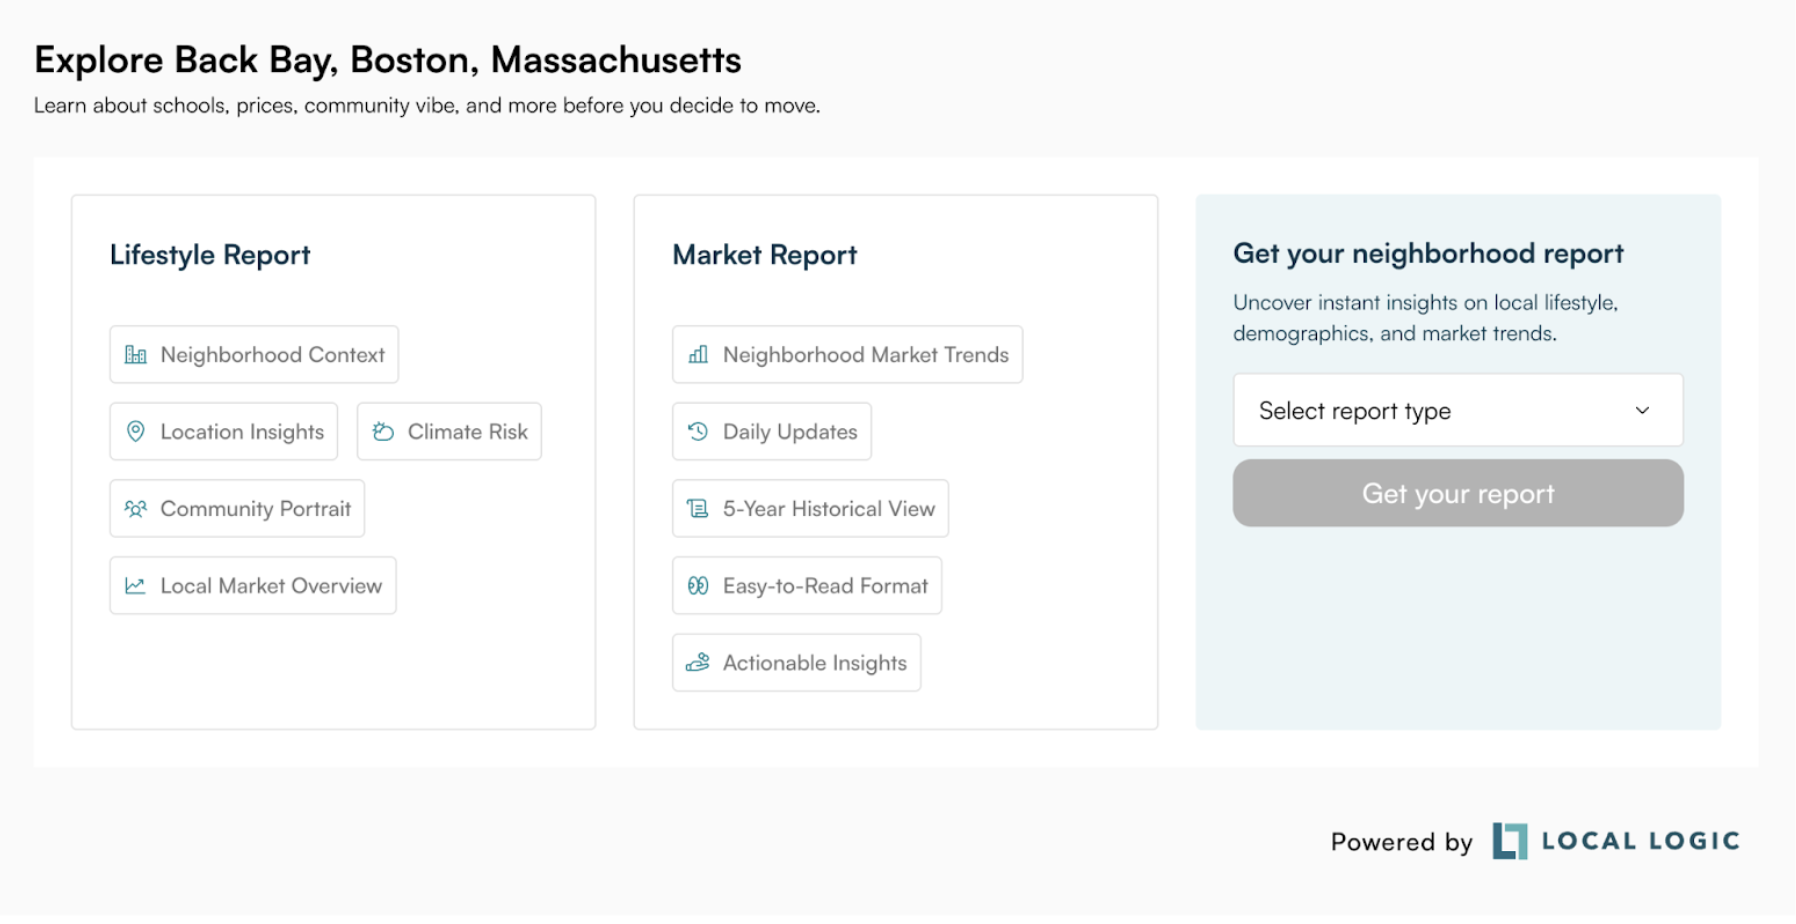Click the clock history icon for Daily Updates

tap(698, 432)
